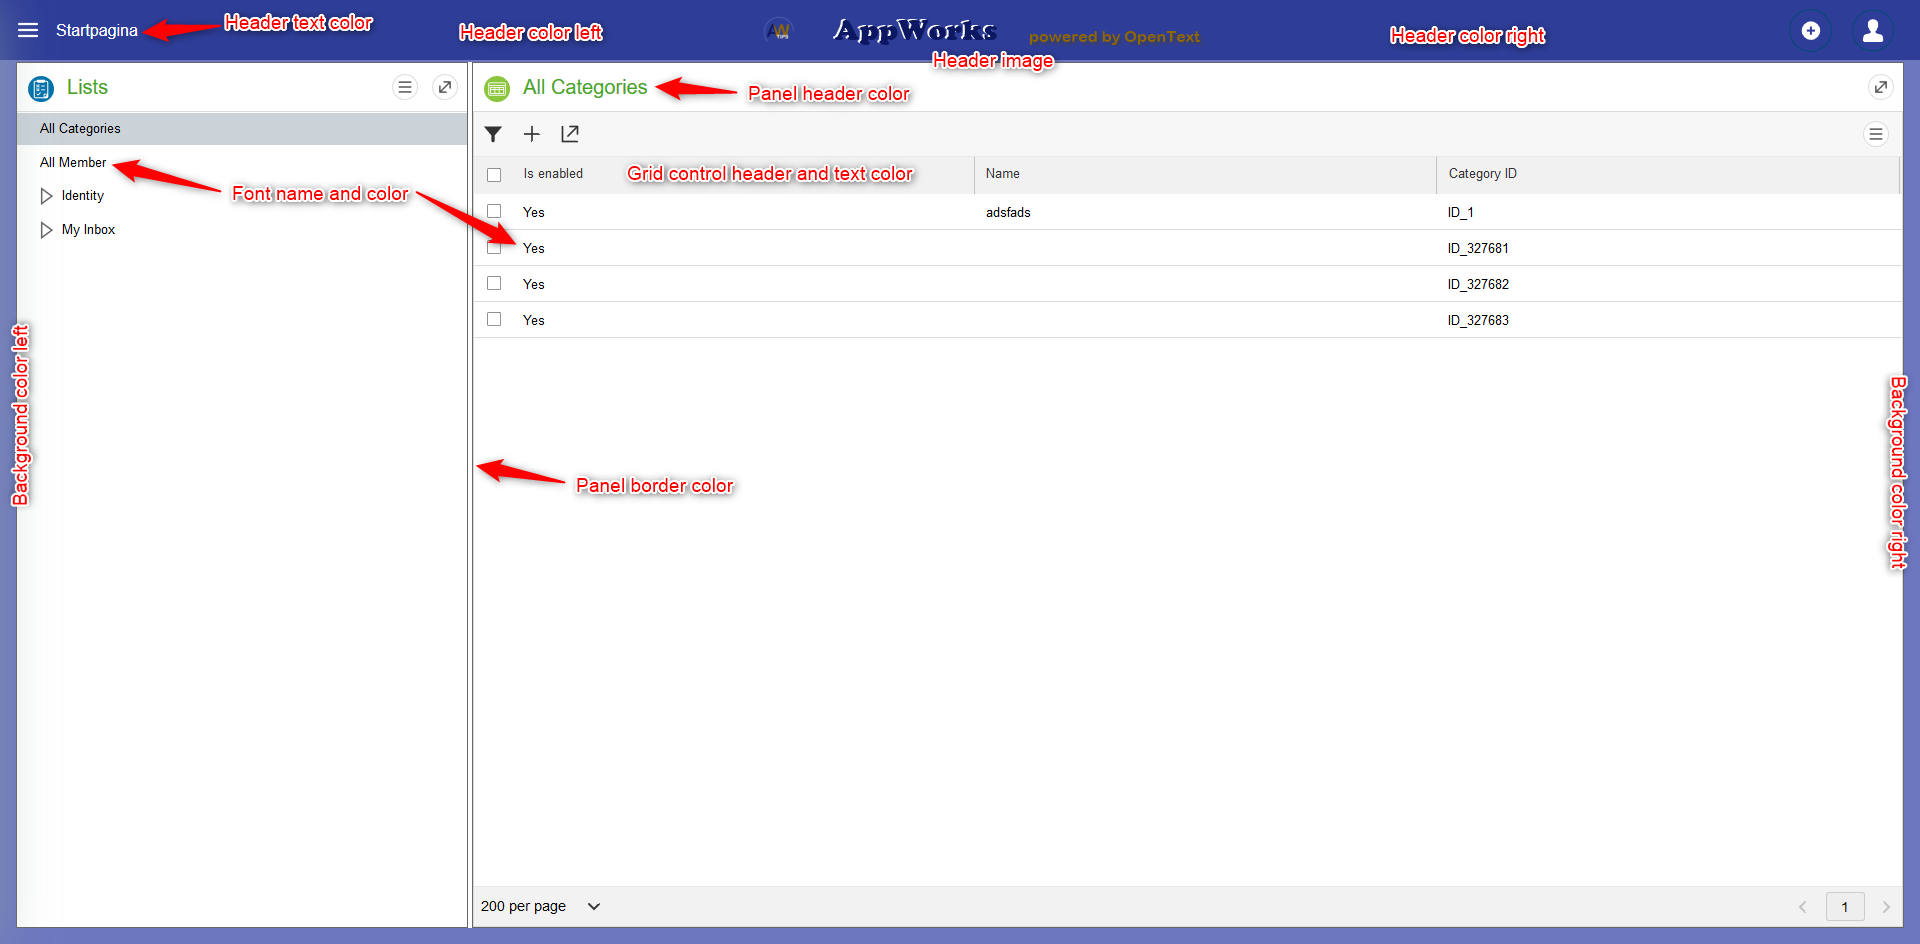
Task: Expand the Lists panel to full view
Action: [445, 88]
